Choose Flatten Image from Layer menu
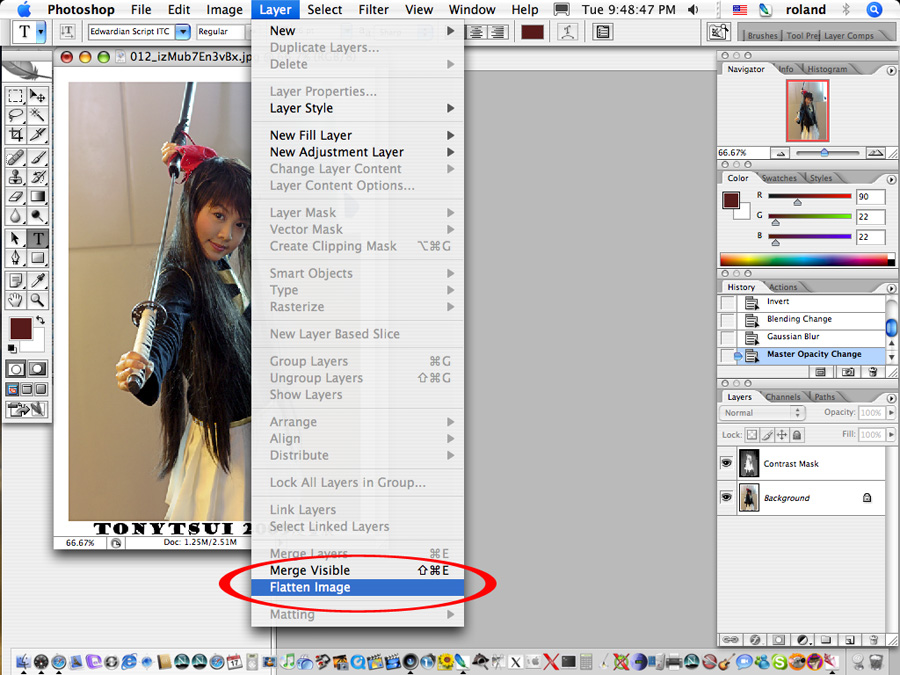This screenshot has height=675, width=900. coord(310,587)
